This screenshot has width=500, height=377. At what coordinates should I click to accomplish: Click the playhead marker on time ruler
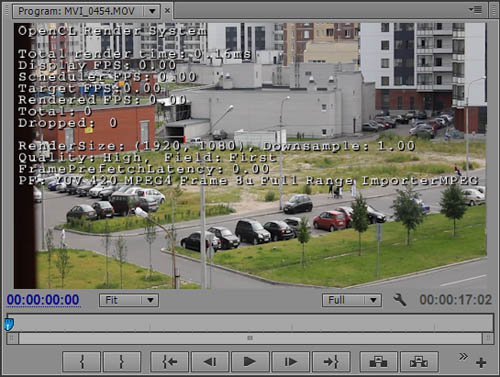(x=9, y=324)
